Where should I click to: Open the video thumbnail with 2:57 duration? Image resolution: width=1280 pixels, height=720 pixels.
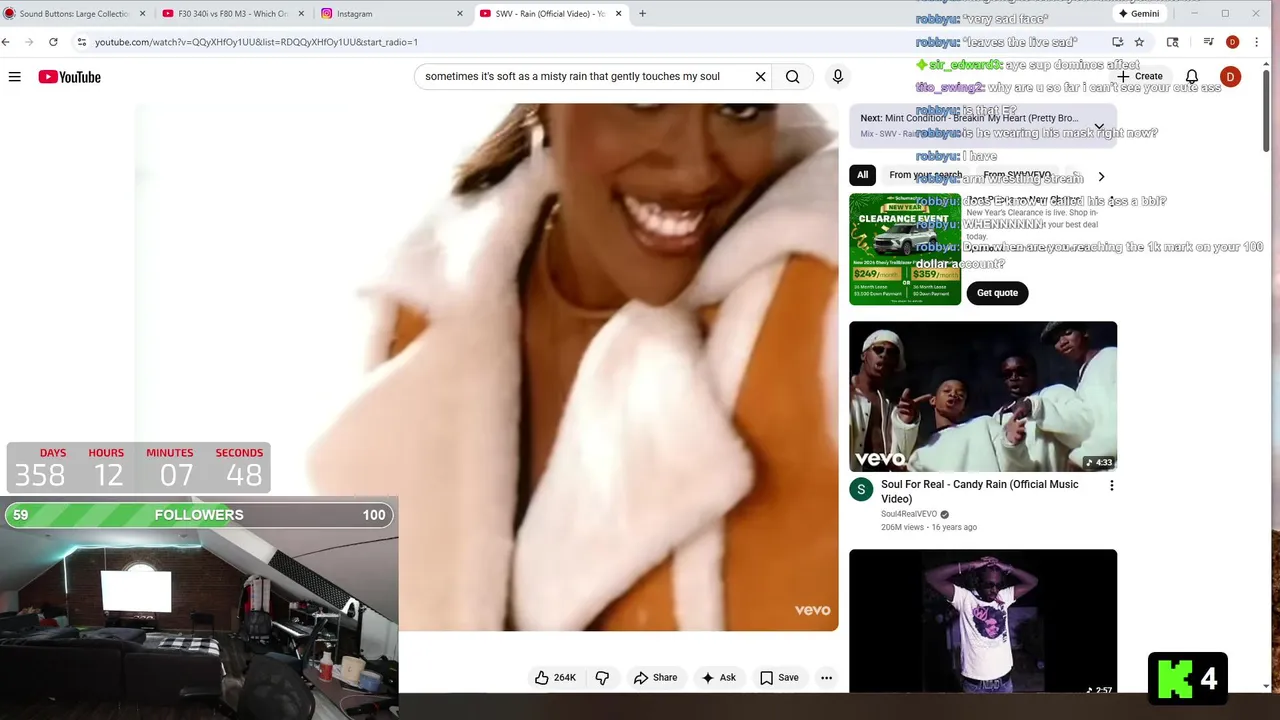coord(983,621)
